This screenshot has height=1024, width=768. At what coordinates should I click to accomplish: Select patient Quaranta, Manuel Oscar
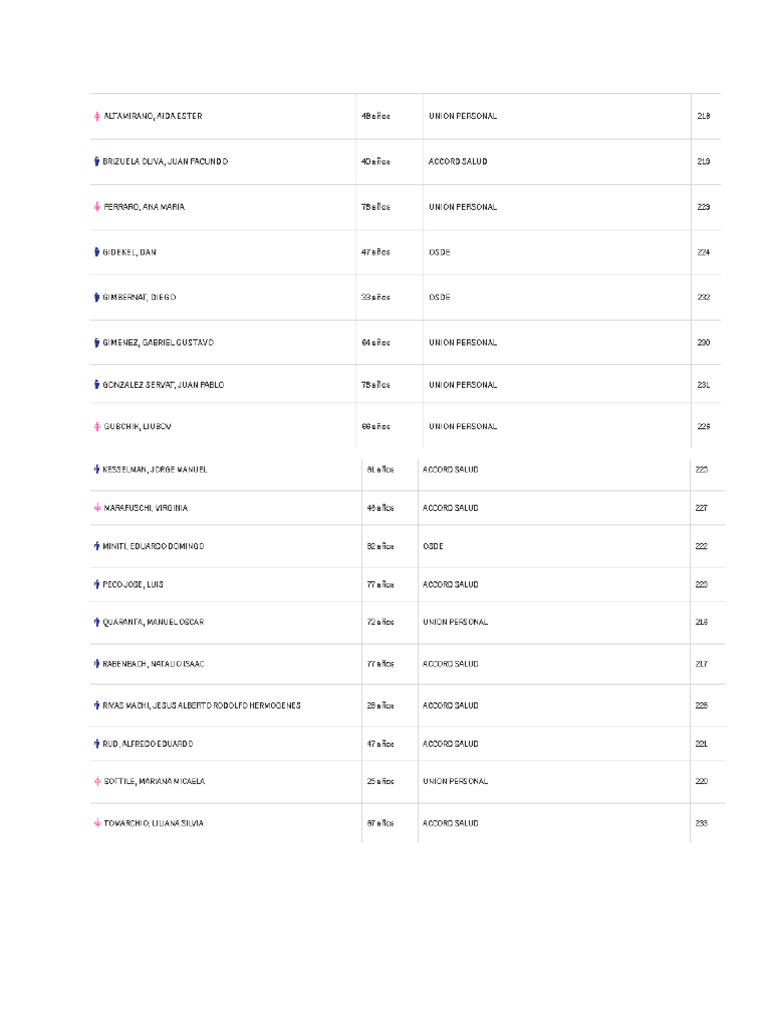[153, 622]
